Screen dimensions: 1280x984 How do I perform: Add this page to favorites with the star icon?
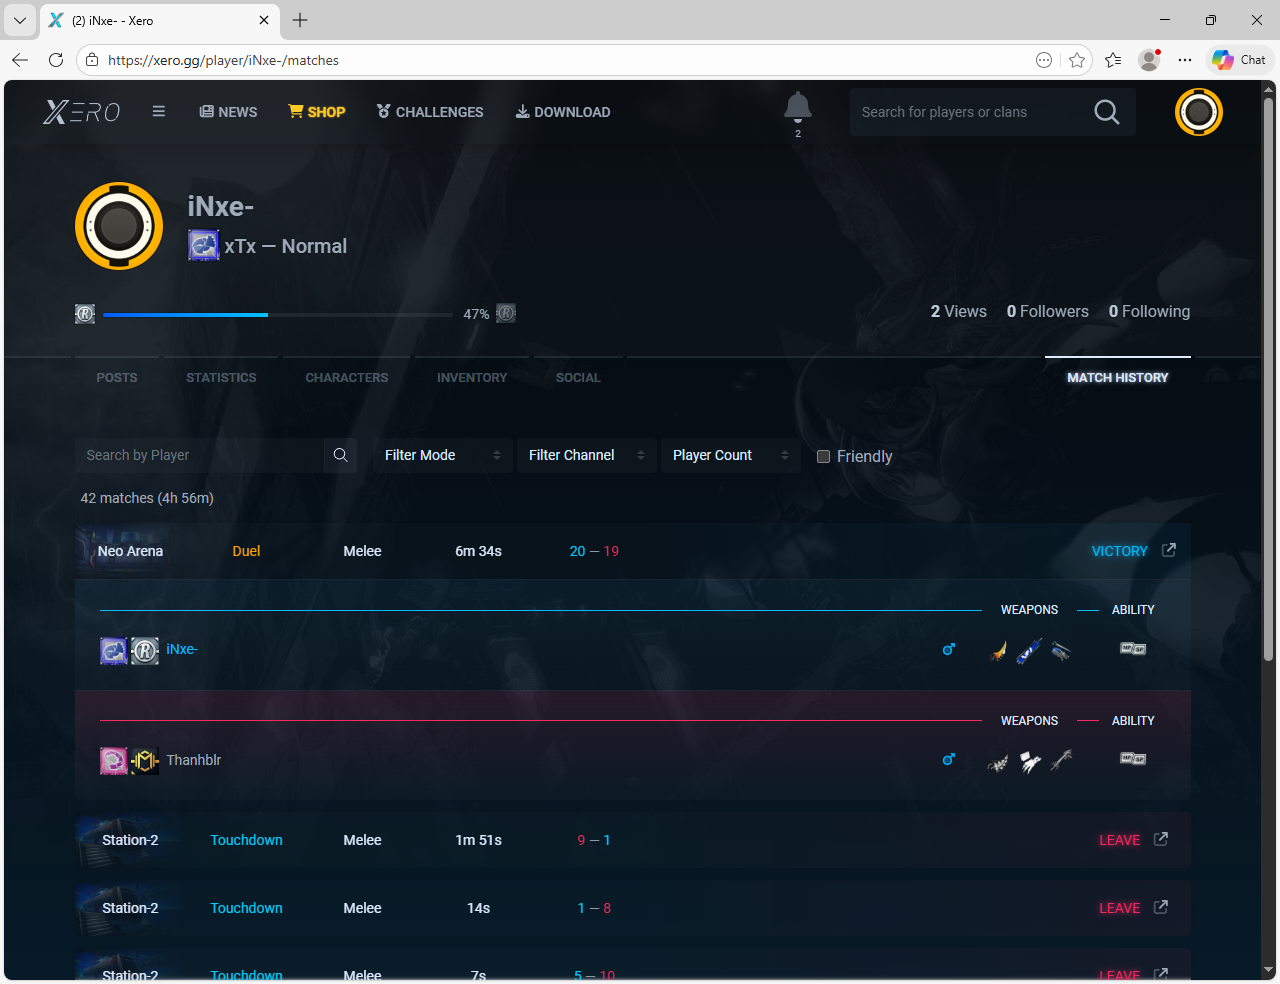coord(1077,60)
